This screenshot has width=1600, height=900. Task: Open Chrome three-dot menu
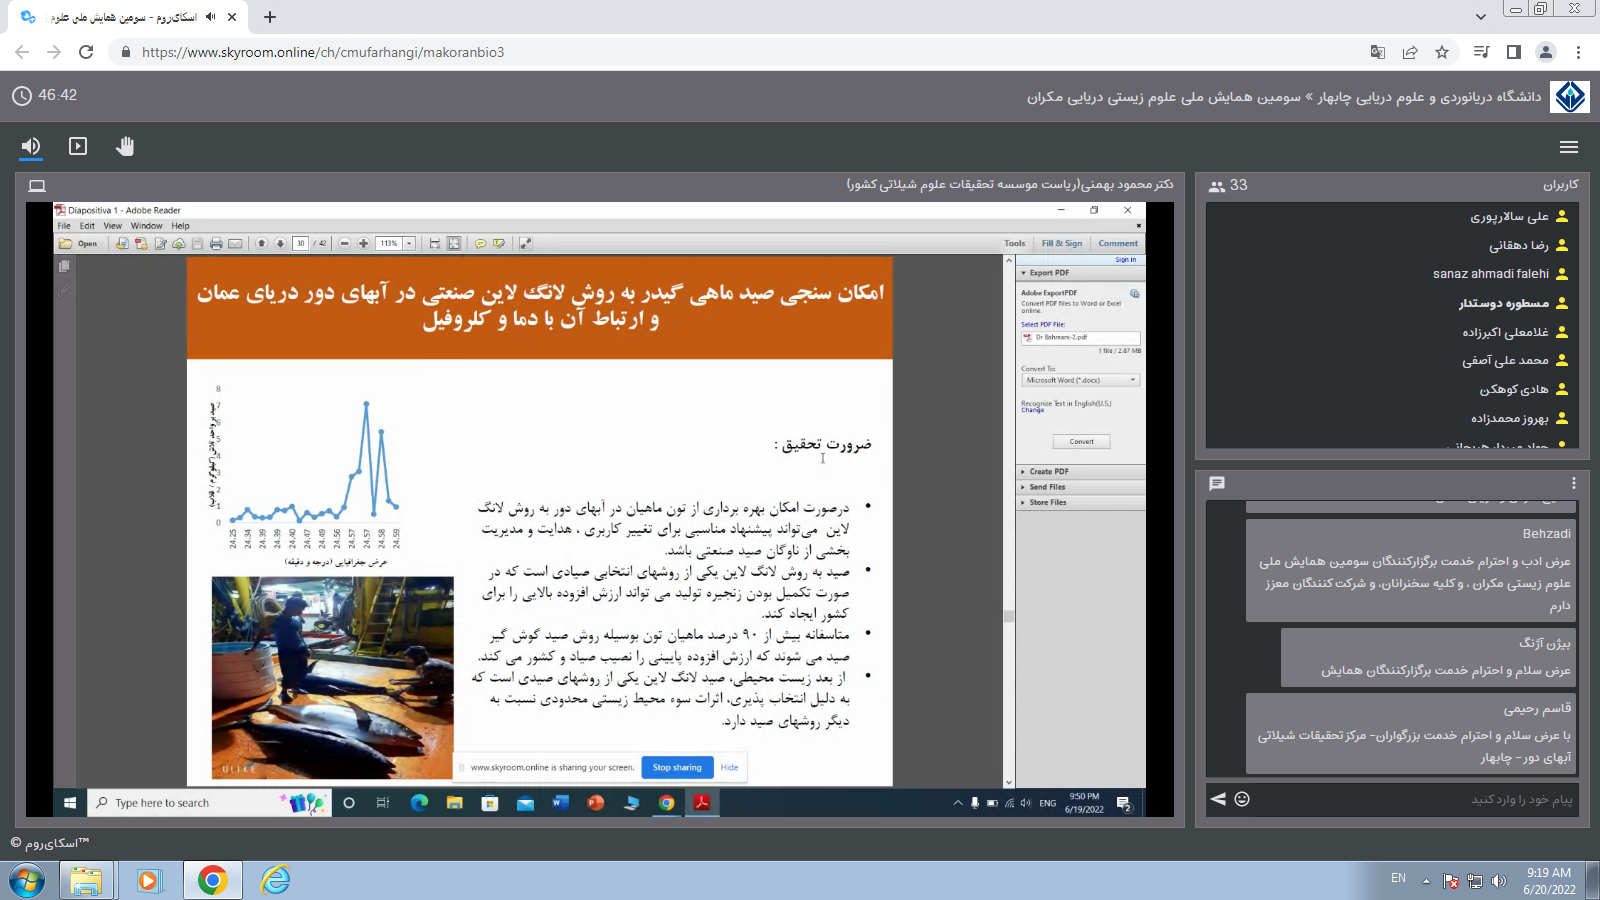coord(1578,52)
